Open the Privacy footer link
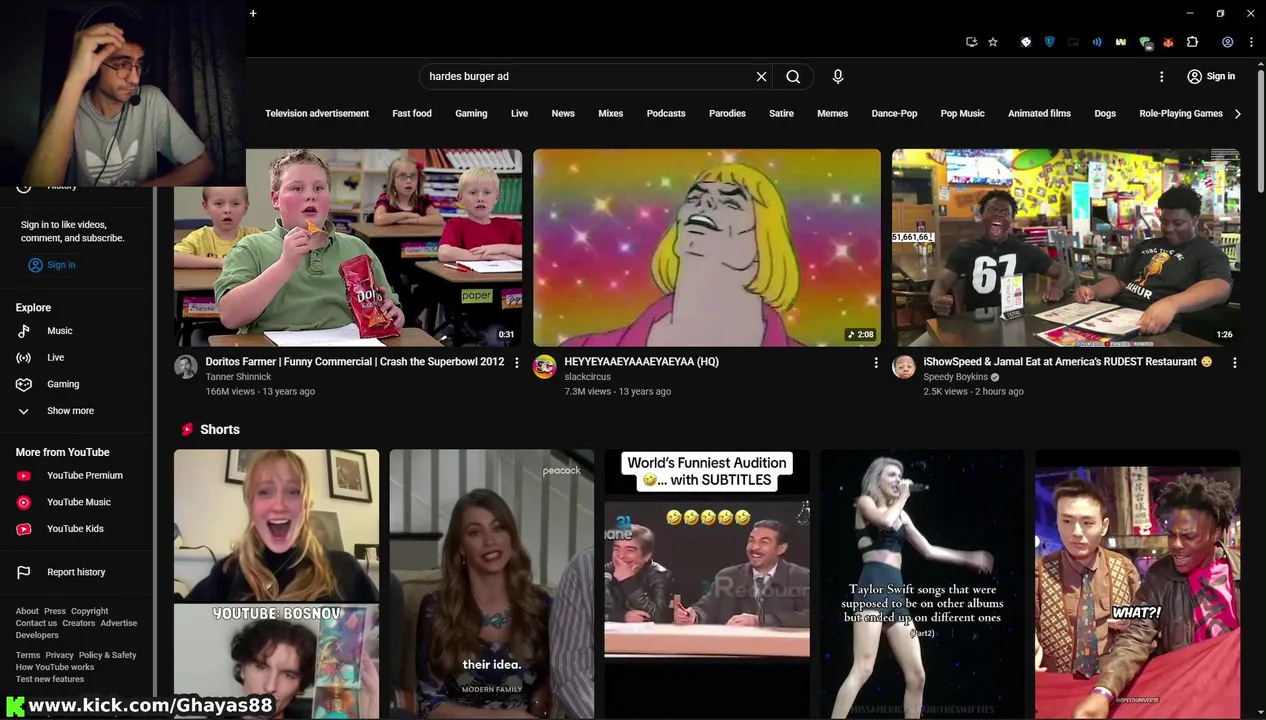 (x=59, y=655)
